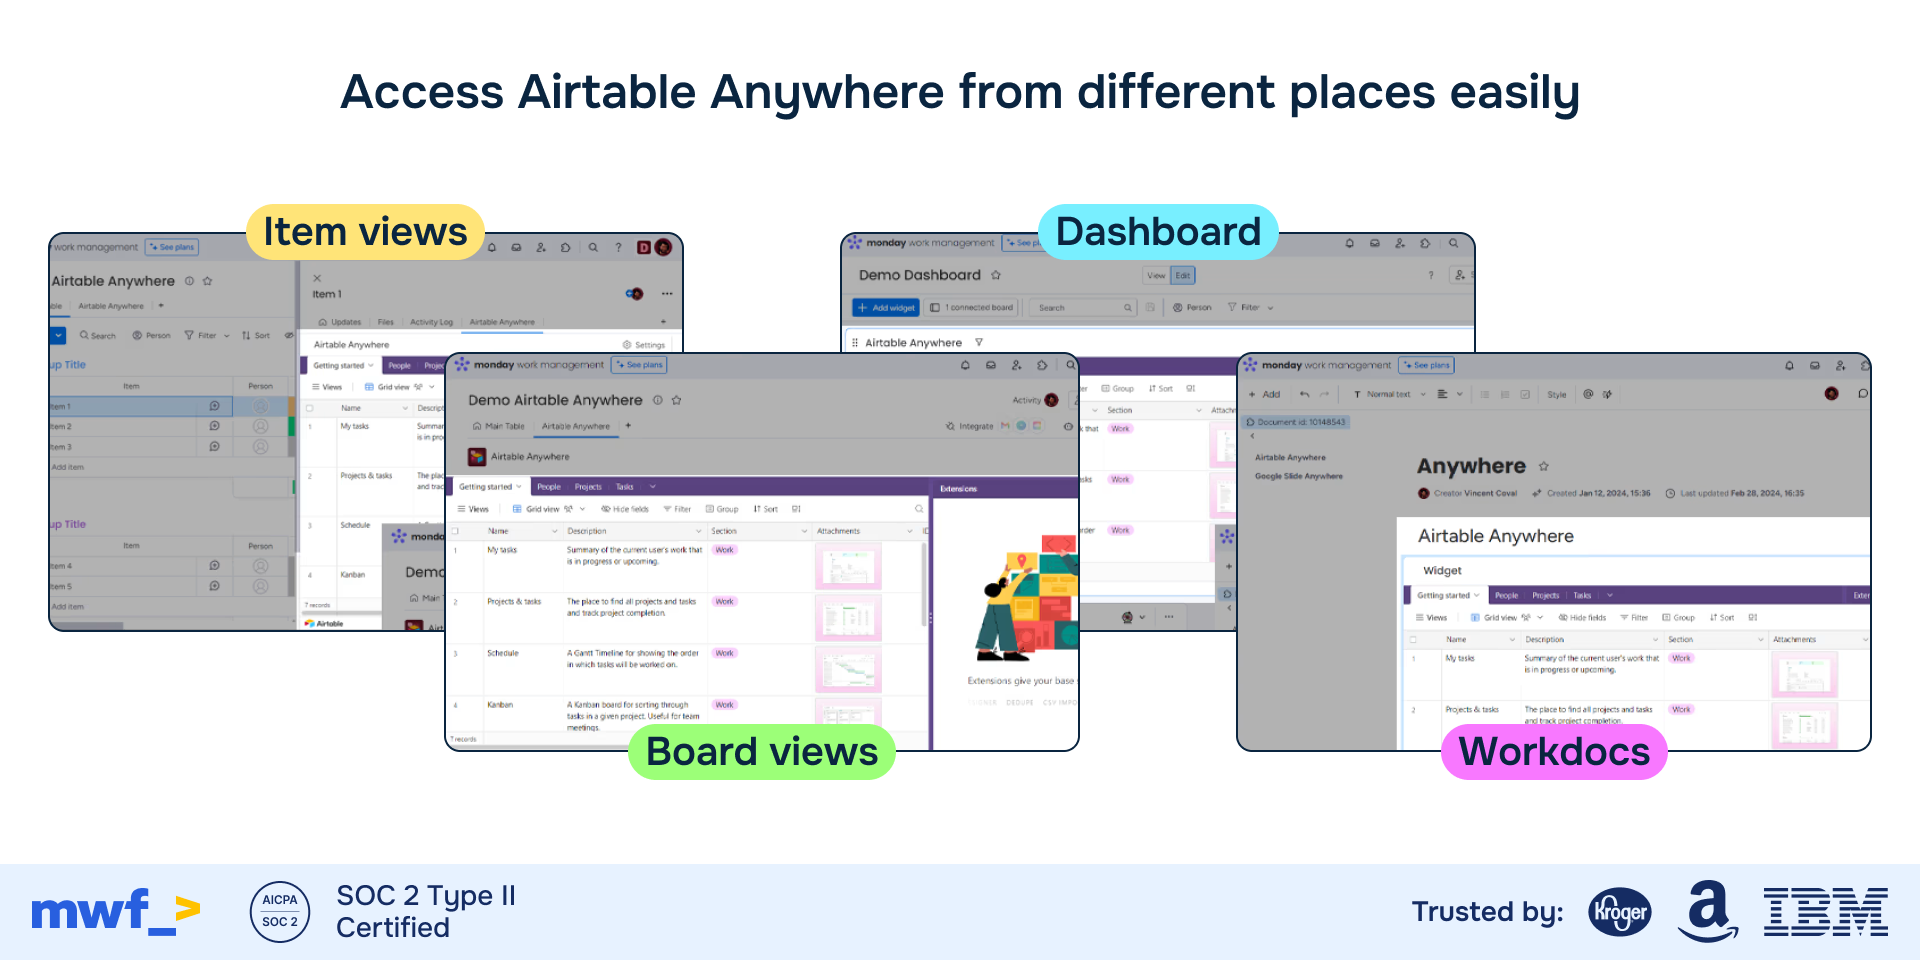
Task: Select Projects tab in Board views Airtable base
Action: pos(588,487)
